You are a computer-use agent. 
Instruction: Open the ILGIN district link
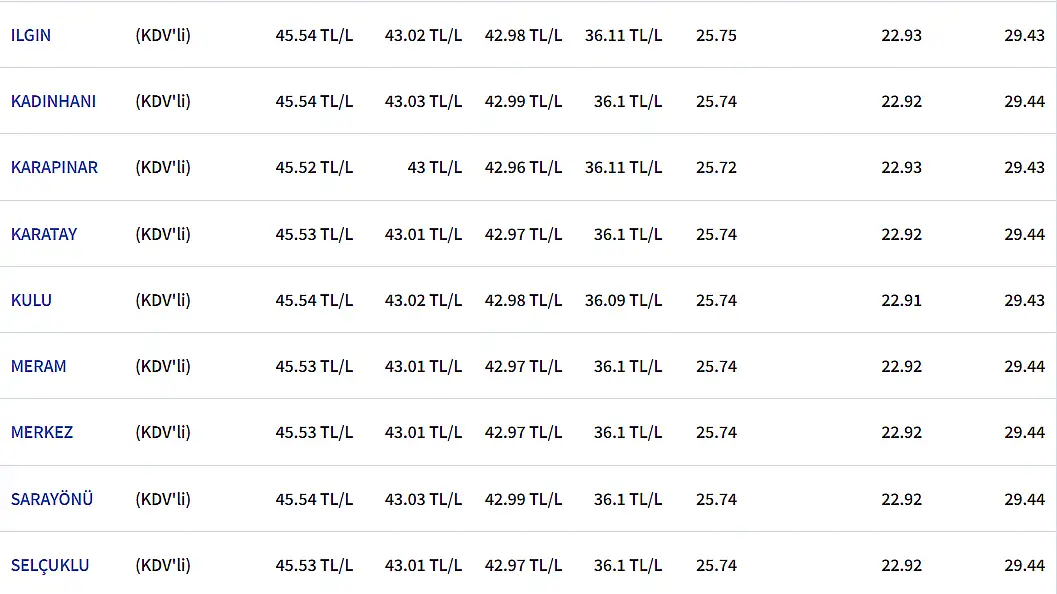click(31, 35)
